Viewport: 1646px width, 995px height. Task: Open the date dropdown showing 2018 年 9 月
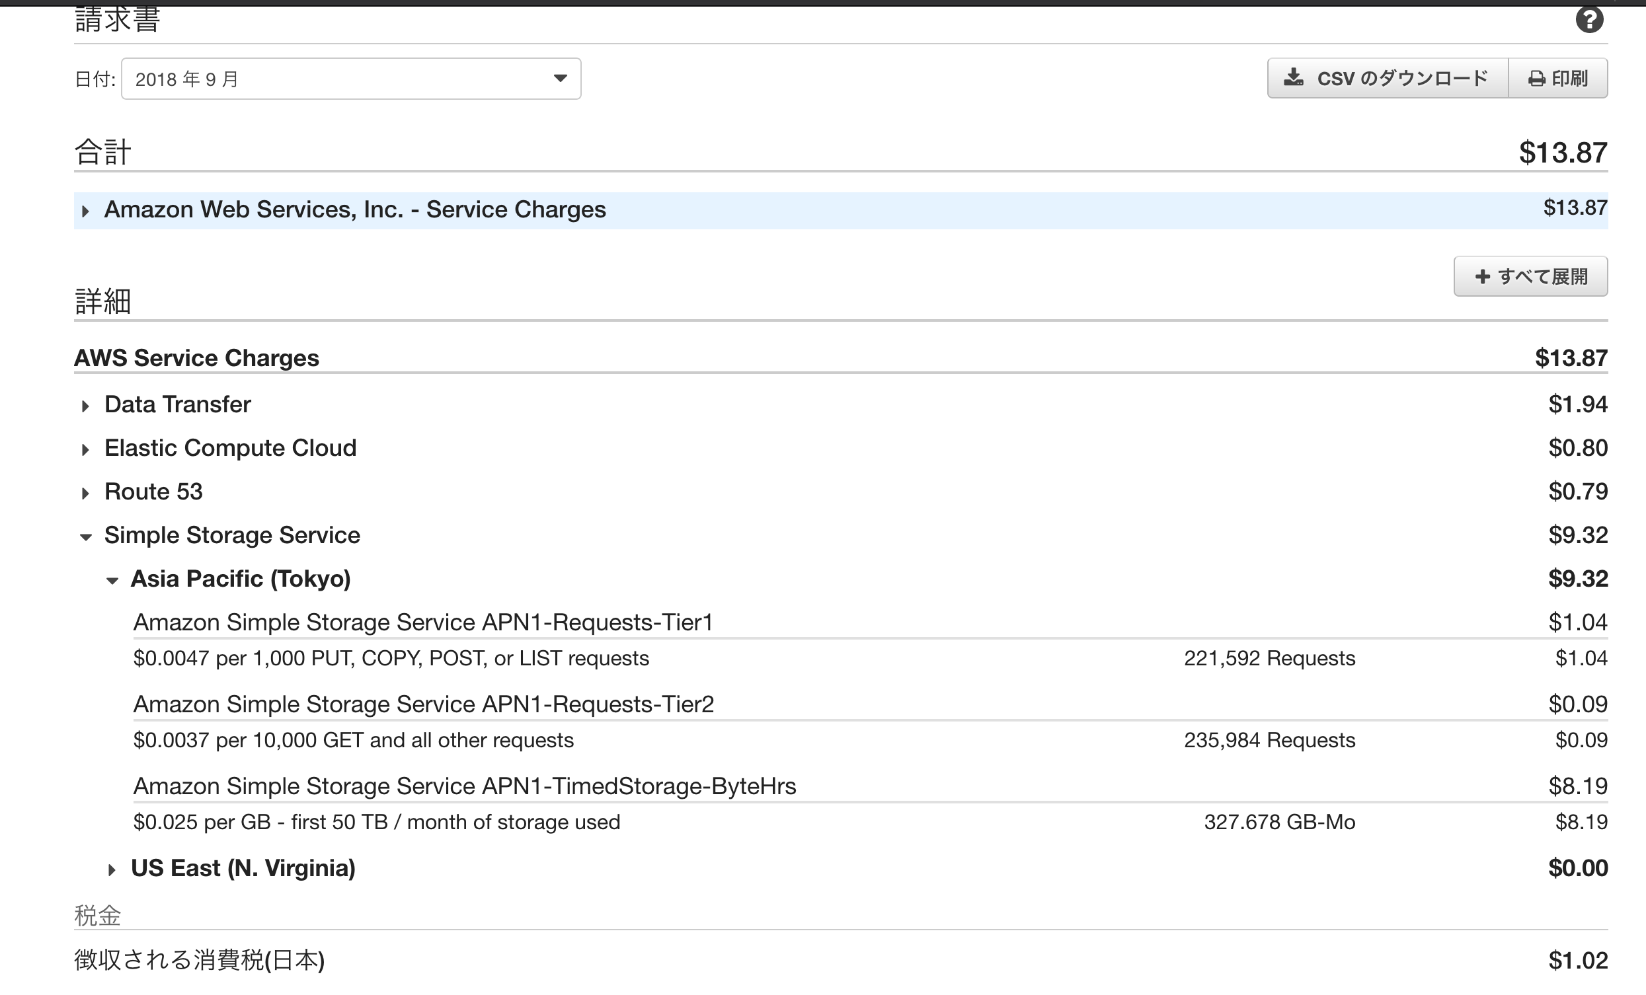pyautogui.click(x=351, y=79)
